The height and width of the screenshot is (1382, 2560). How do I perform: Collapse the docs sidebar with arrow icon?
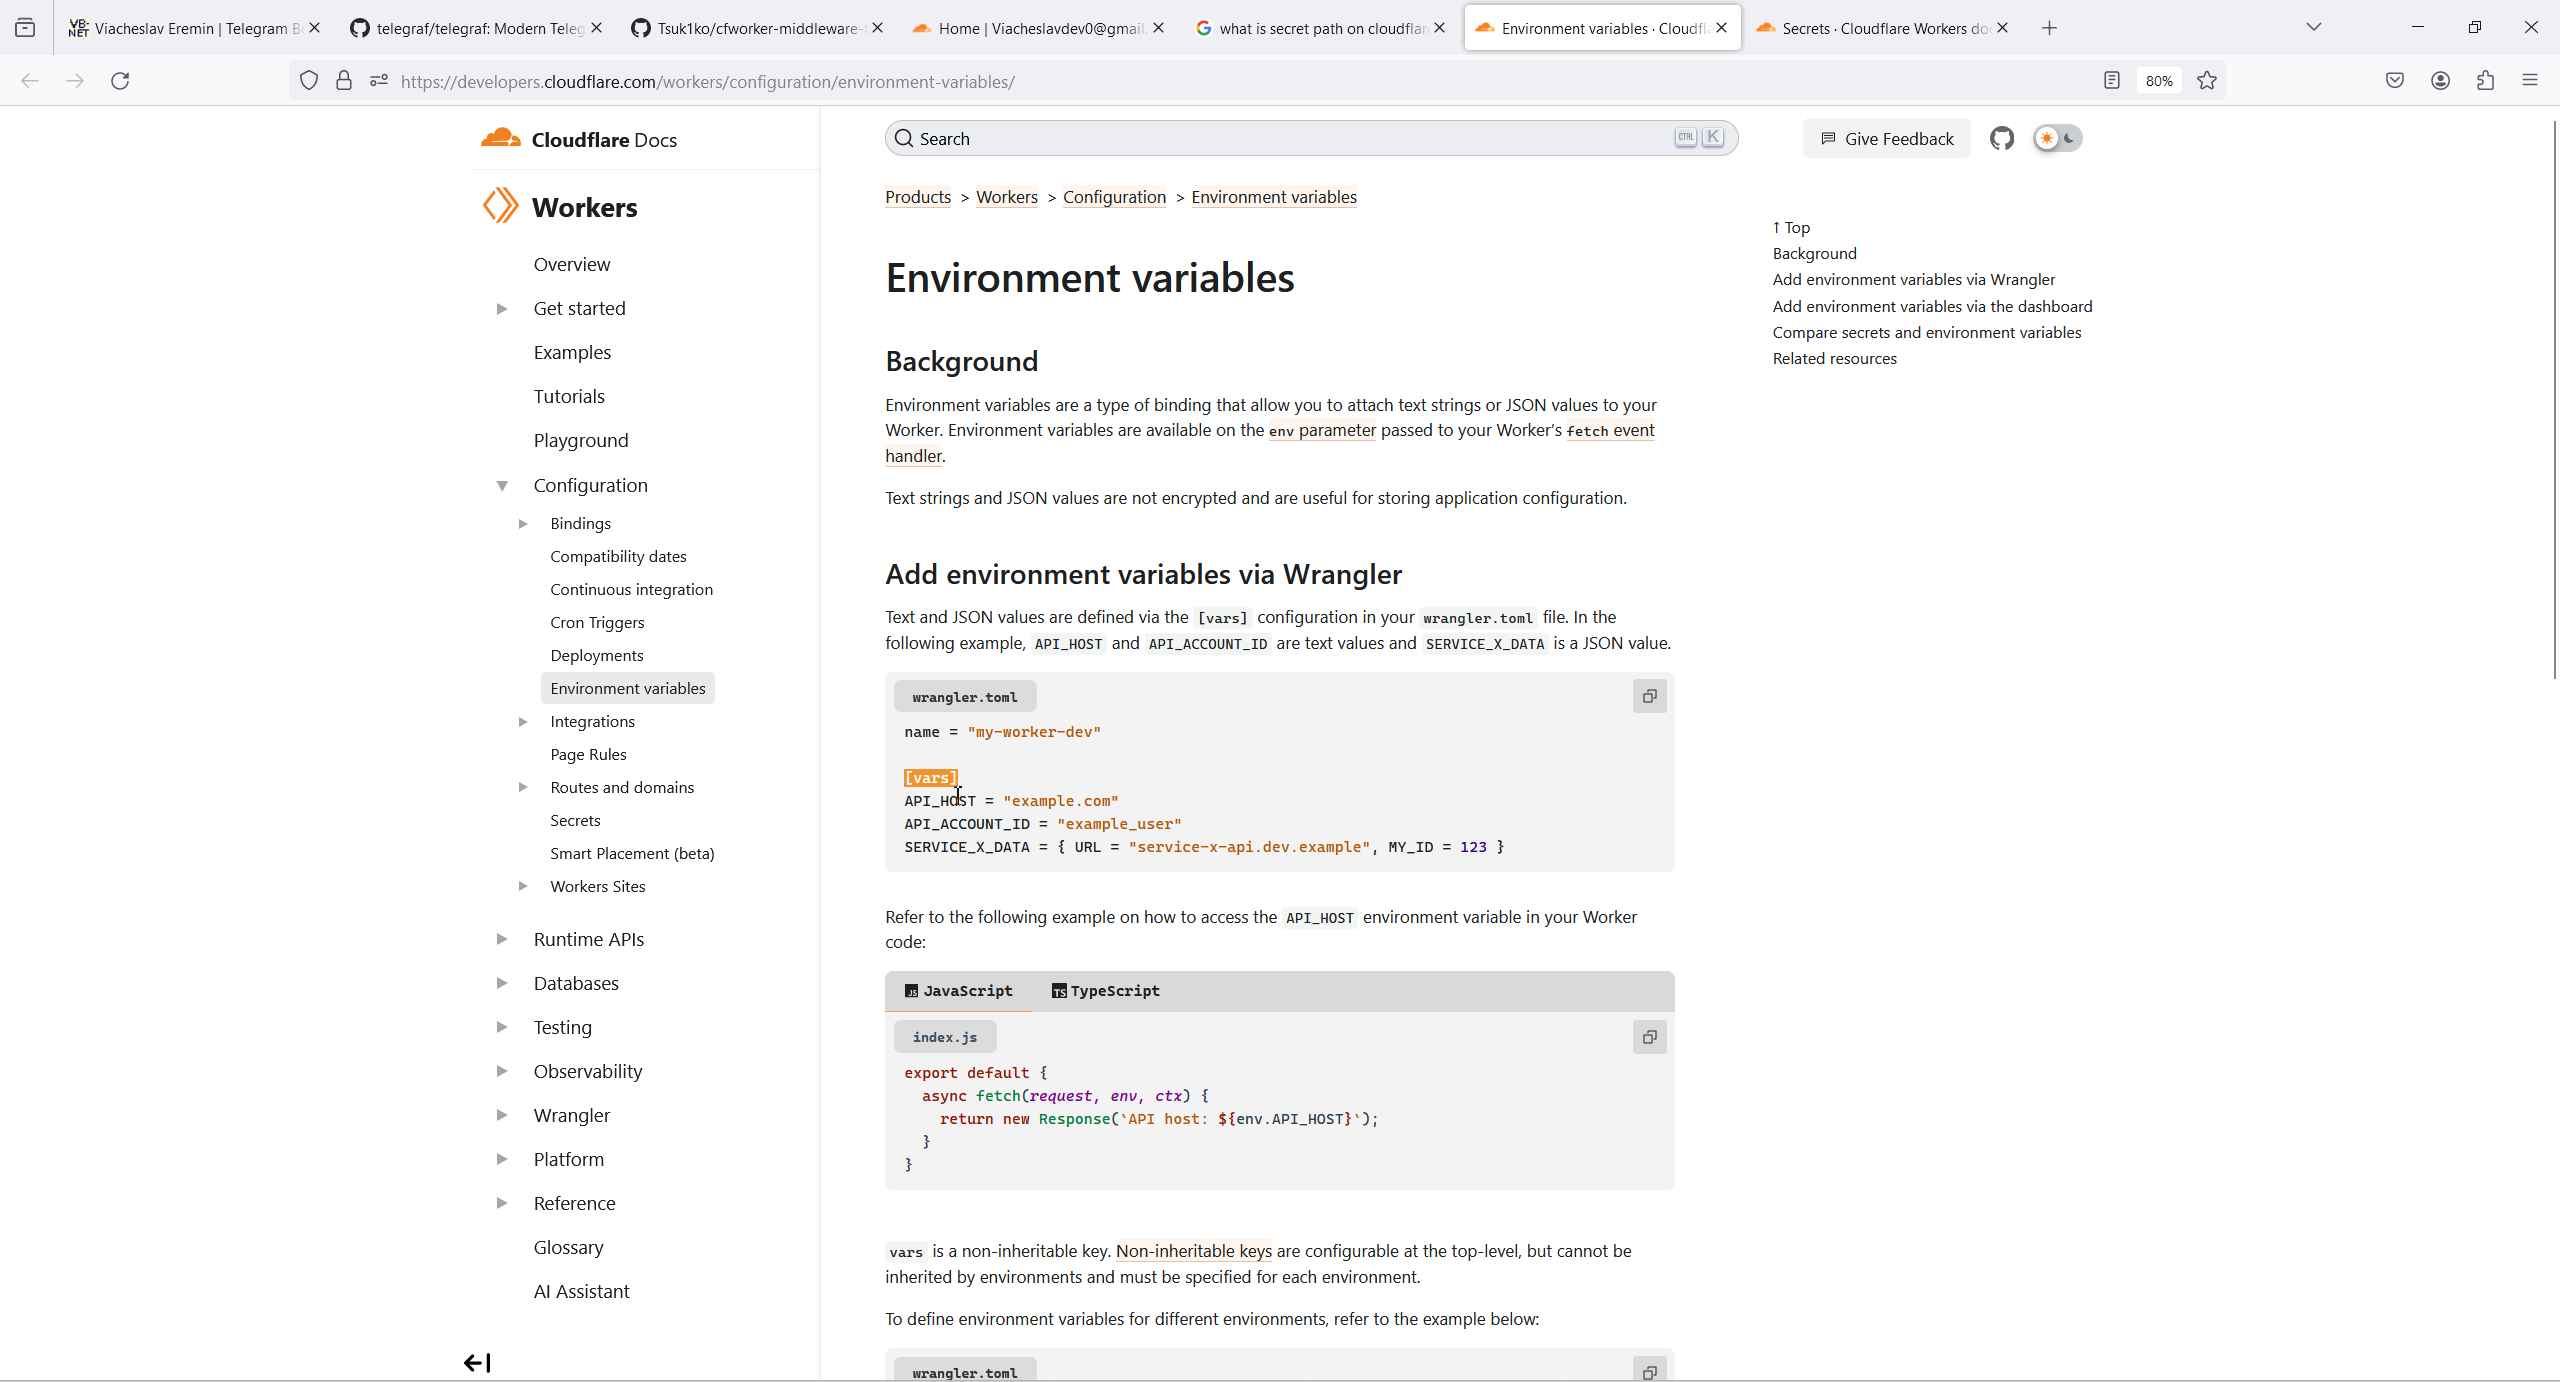pos(477,1362)
